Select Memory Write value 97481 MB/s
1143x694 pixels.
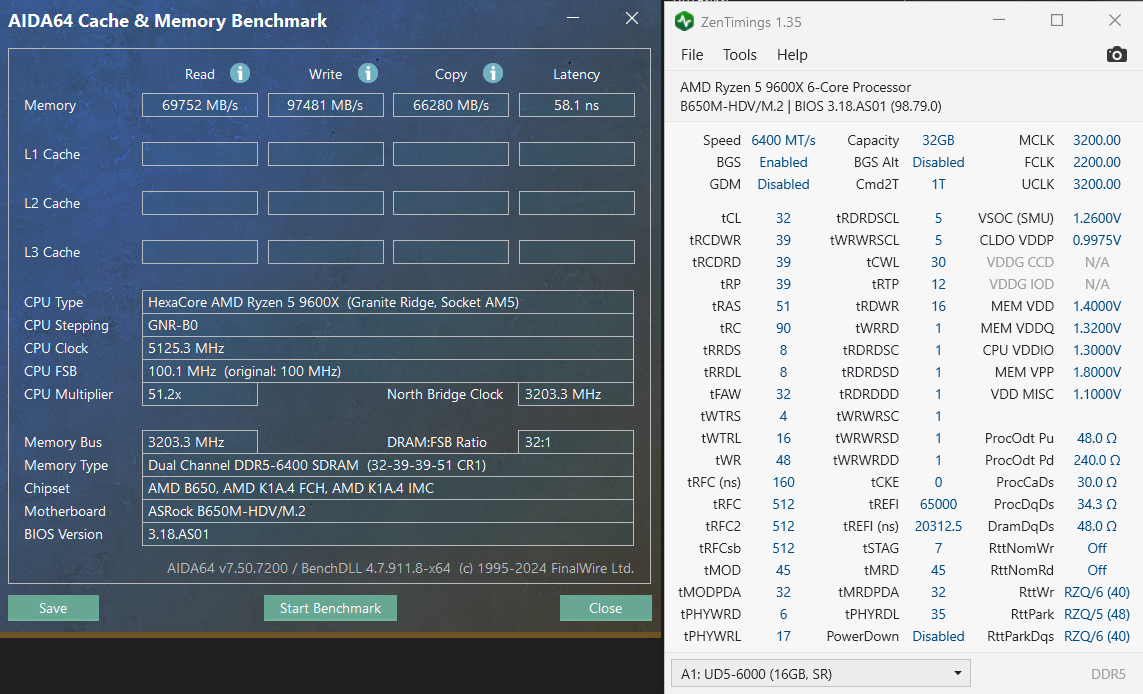click(325, 105)
